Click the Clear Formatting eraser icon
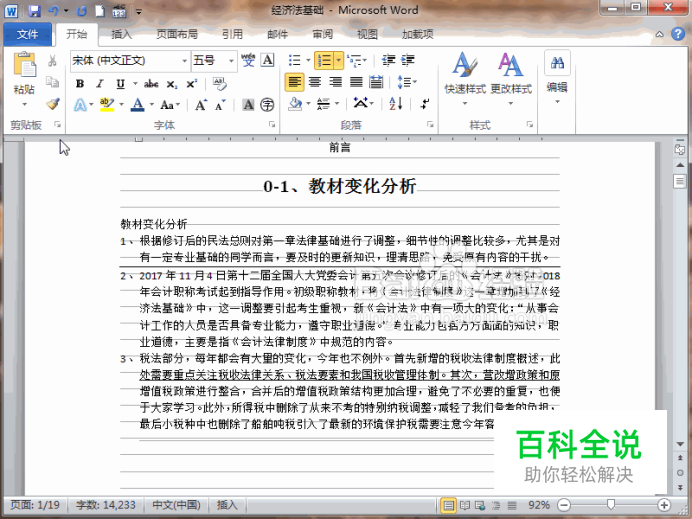This screenshot has width=692, height=519. [219, 83]
